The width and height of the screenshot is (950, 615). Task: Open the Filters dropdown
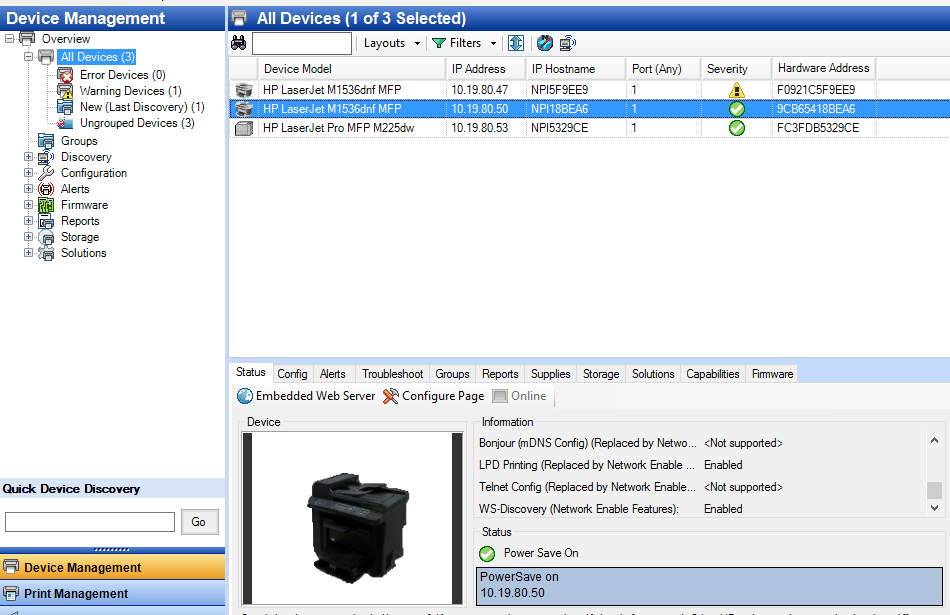tap(464, 43)
